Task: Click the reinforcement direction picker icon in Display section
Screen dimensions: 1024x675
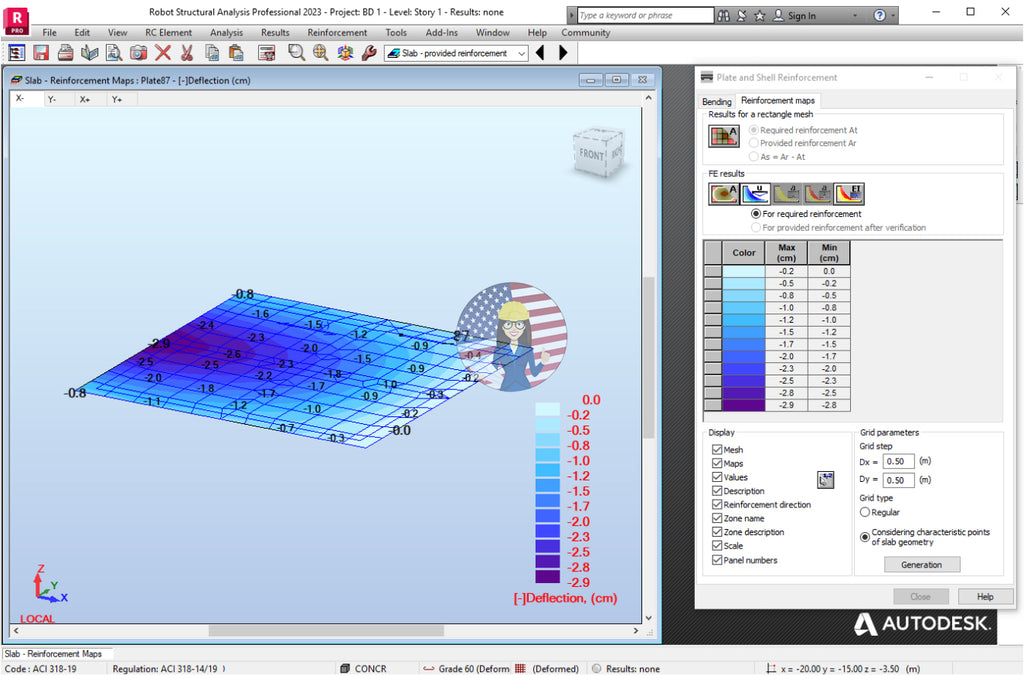Action: [825, 480]
